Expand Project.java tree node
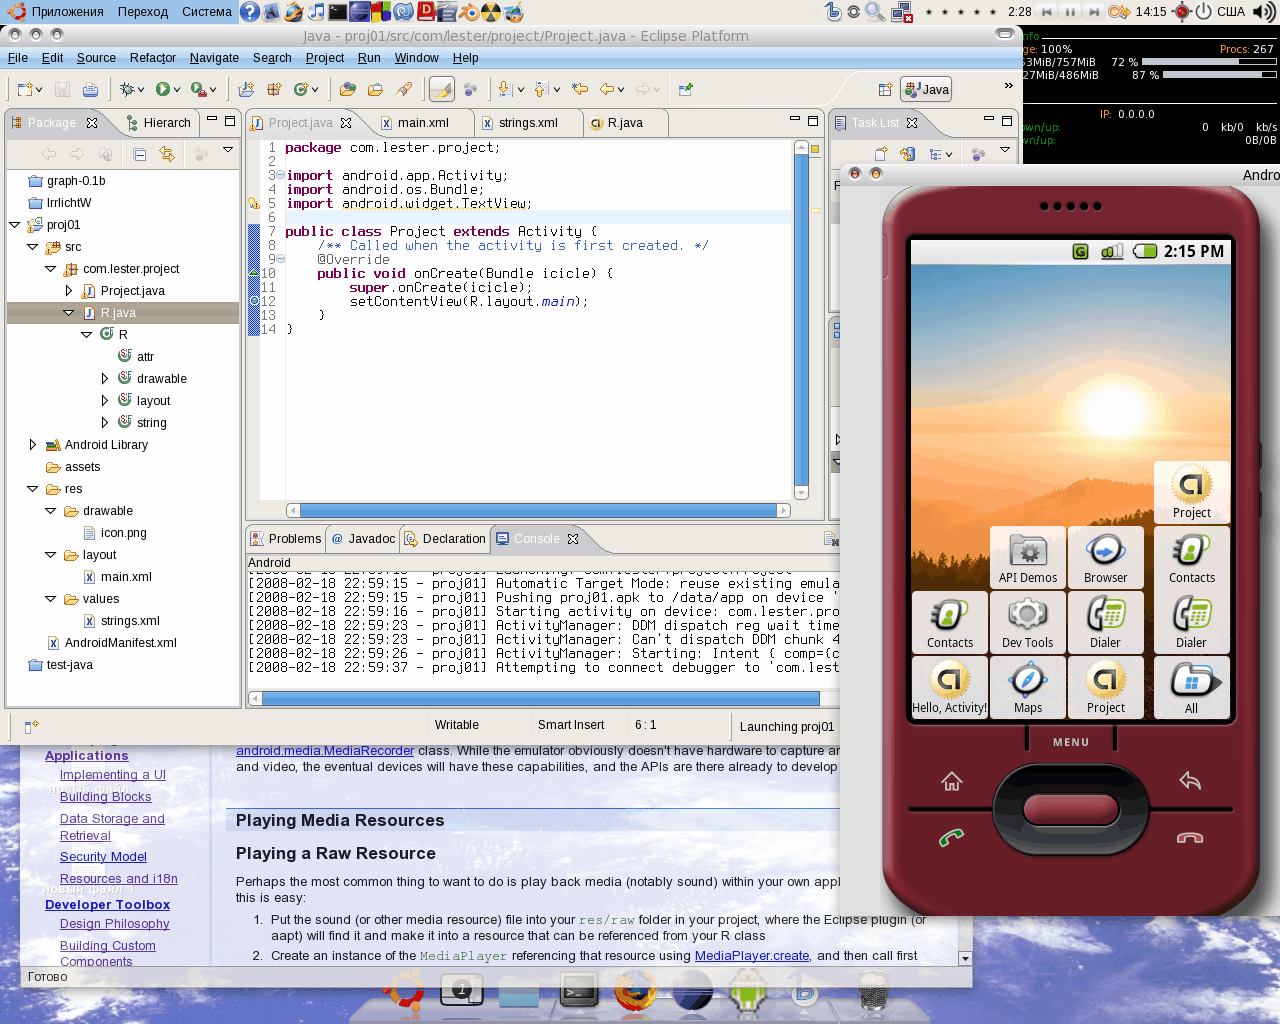1280x1024 pixels. click(x=68, y=291)
